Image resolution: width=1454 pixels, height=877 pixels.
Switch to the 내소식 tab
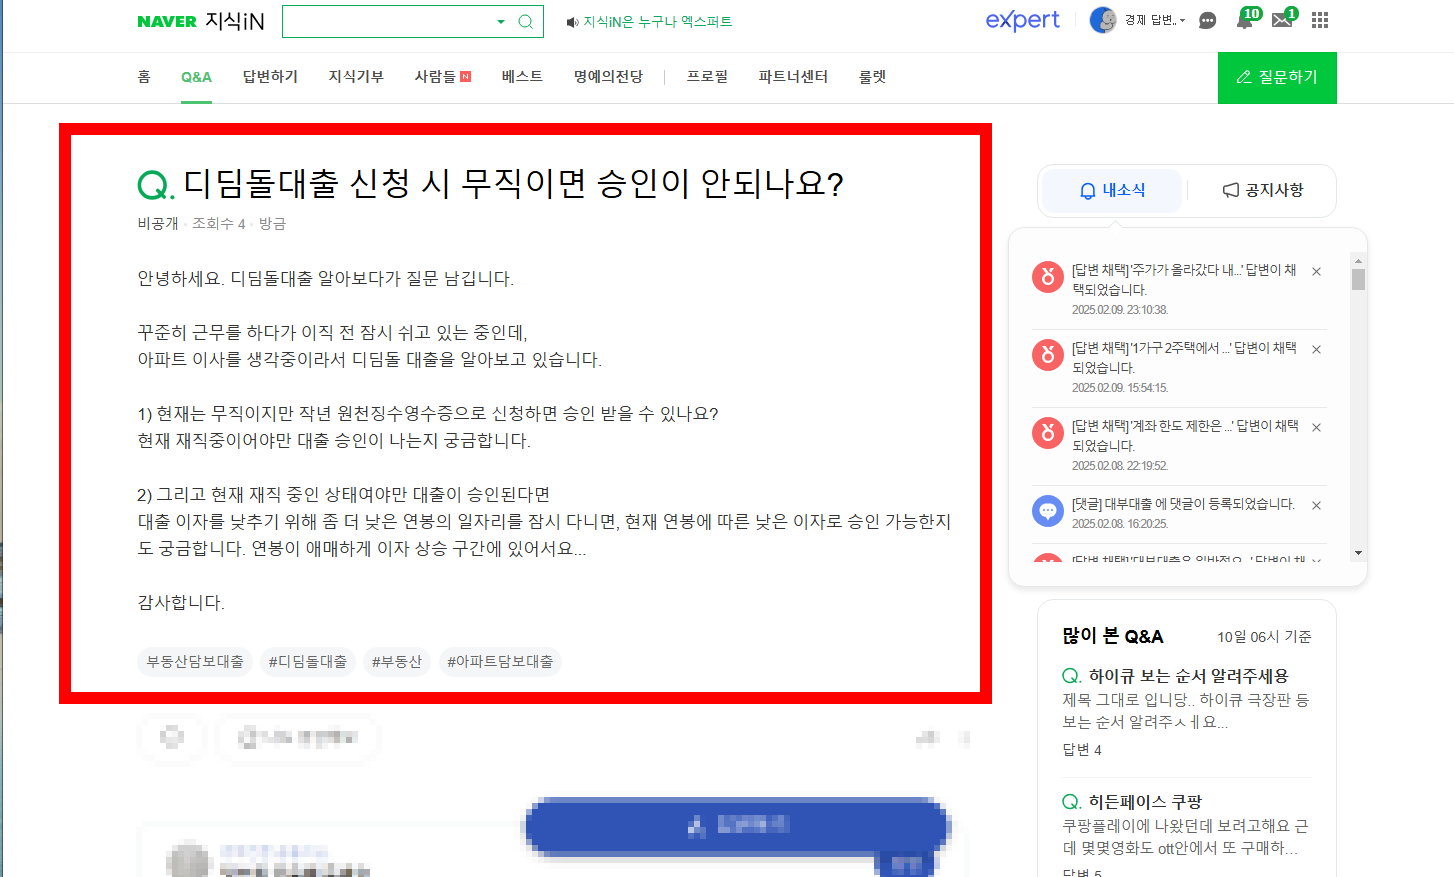[1112, 190]
